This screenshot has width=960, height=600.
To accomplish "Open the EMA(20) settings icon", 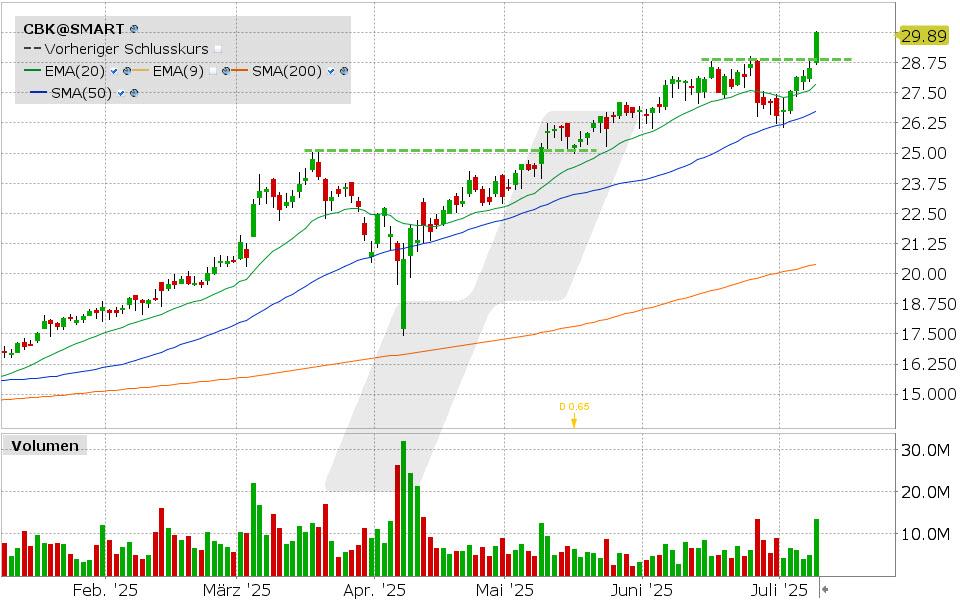I will click(127, 71).
